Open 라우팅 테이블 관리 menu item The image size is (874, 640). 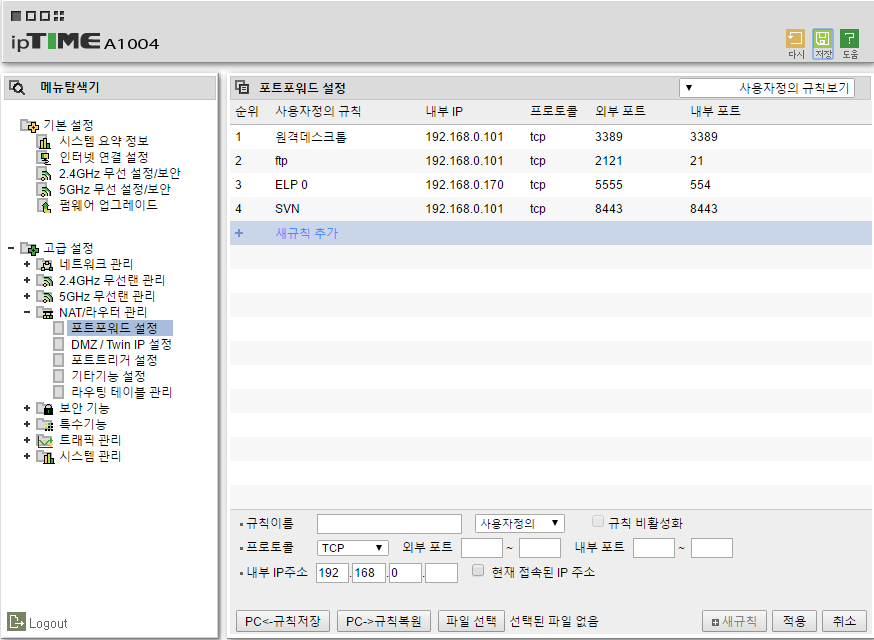[122, 392]
